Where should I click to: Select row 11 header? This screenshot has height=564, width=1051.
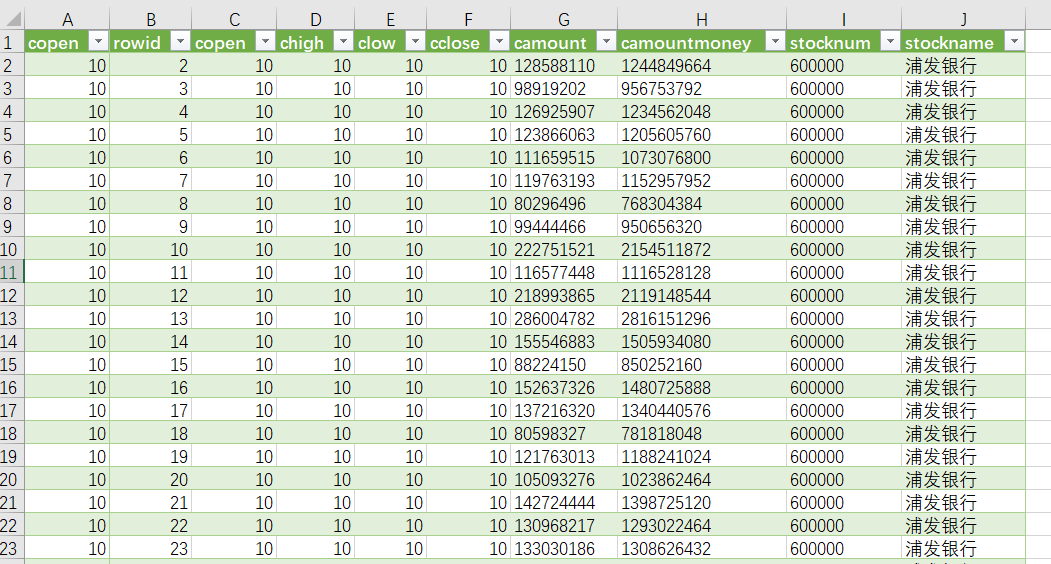tap(12, 272)
